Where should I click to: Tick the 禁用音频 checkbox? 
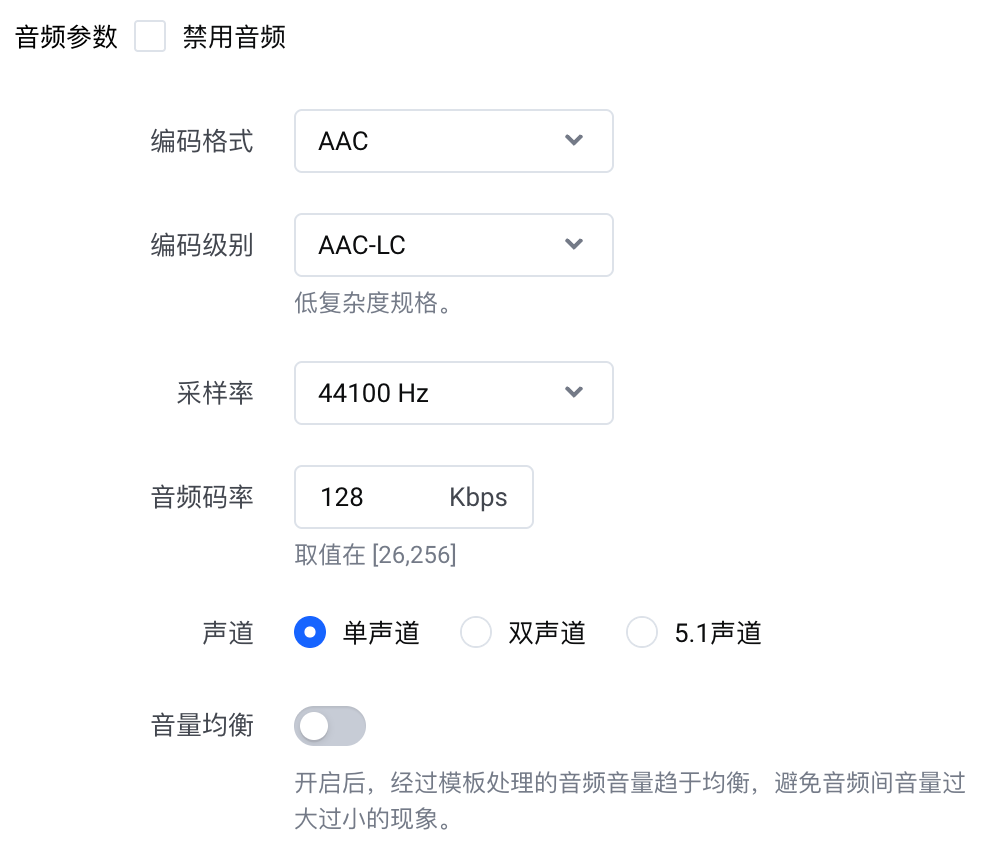(150, 37)
